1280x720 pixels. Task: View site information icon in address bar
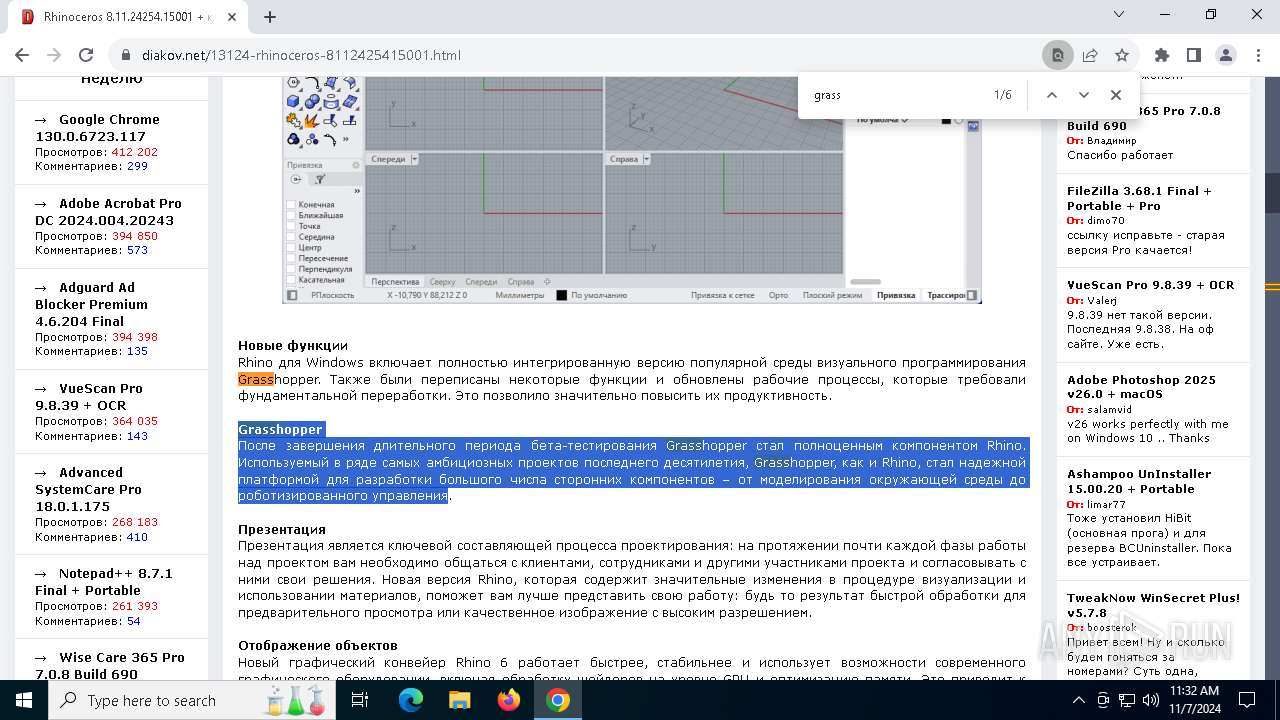pyautogui.click(x=126, y=55)
